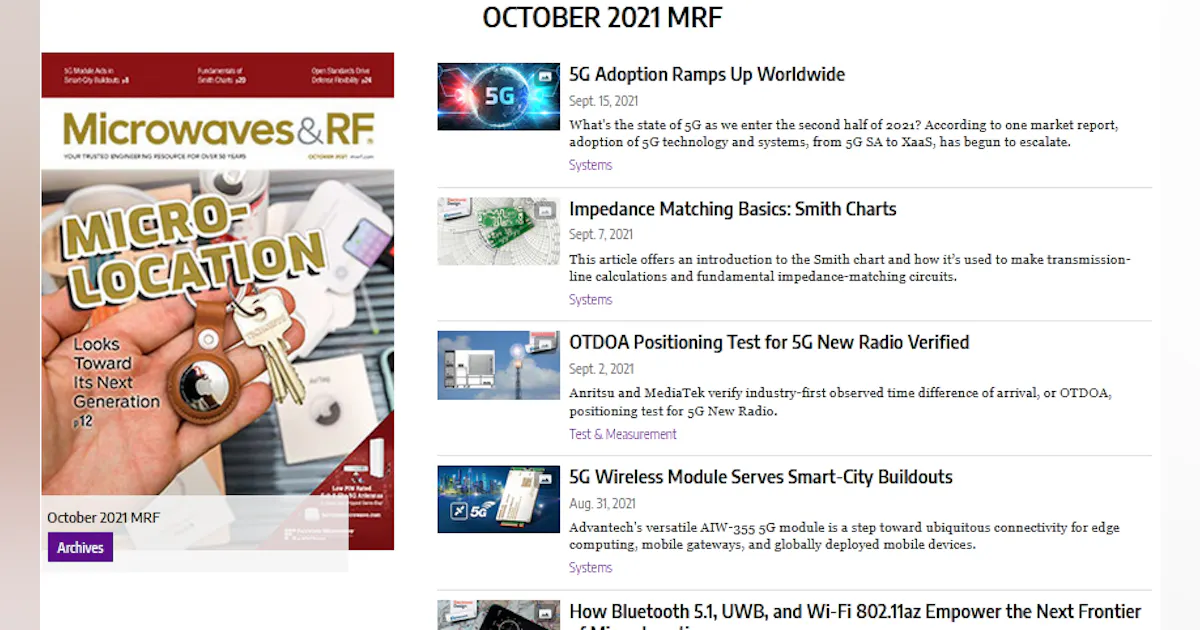
Task: Click the October 2021 MRF magazine cover
Action: click(x=218, y=300)
